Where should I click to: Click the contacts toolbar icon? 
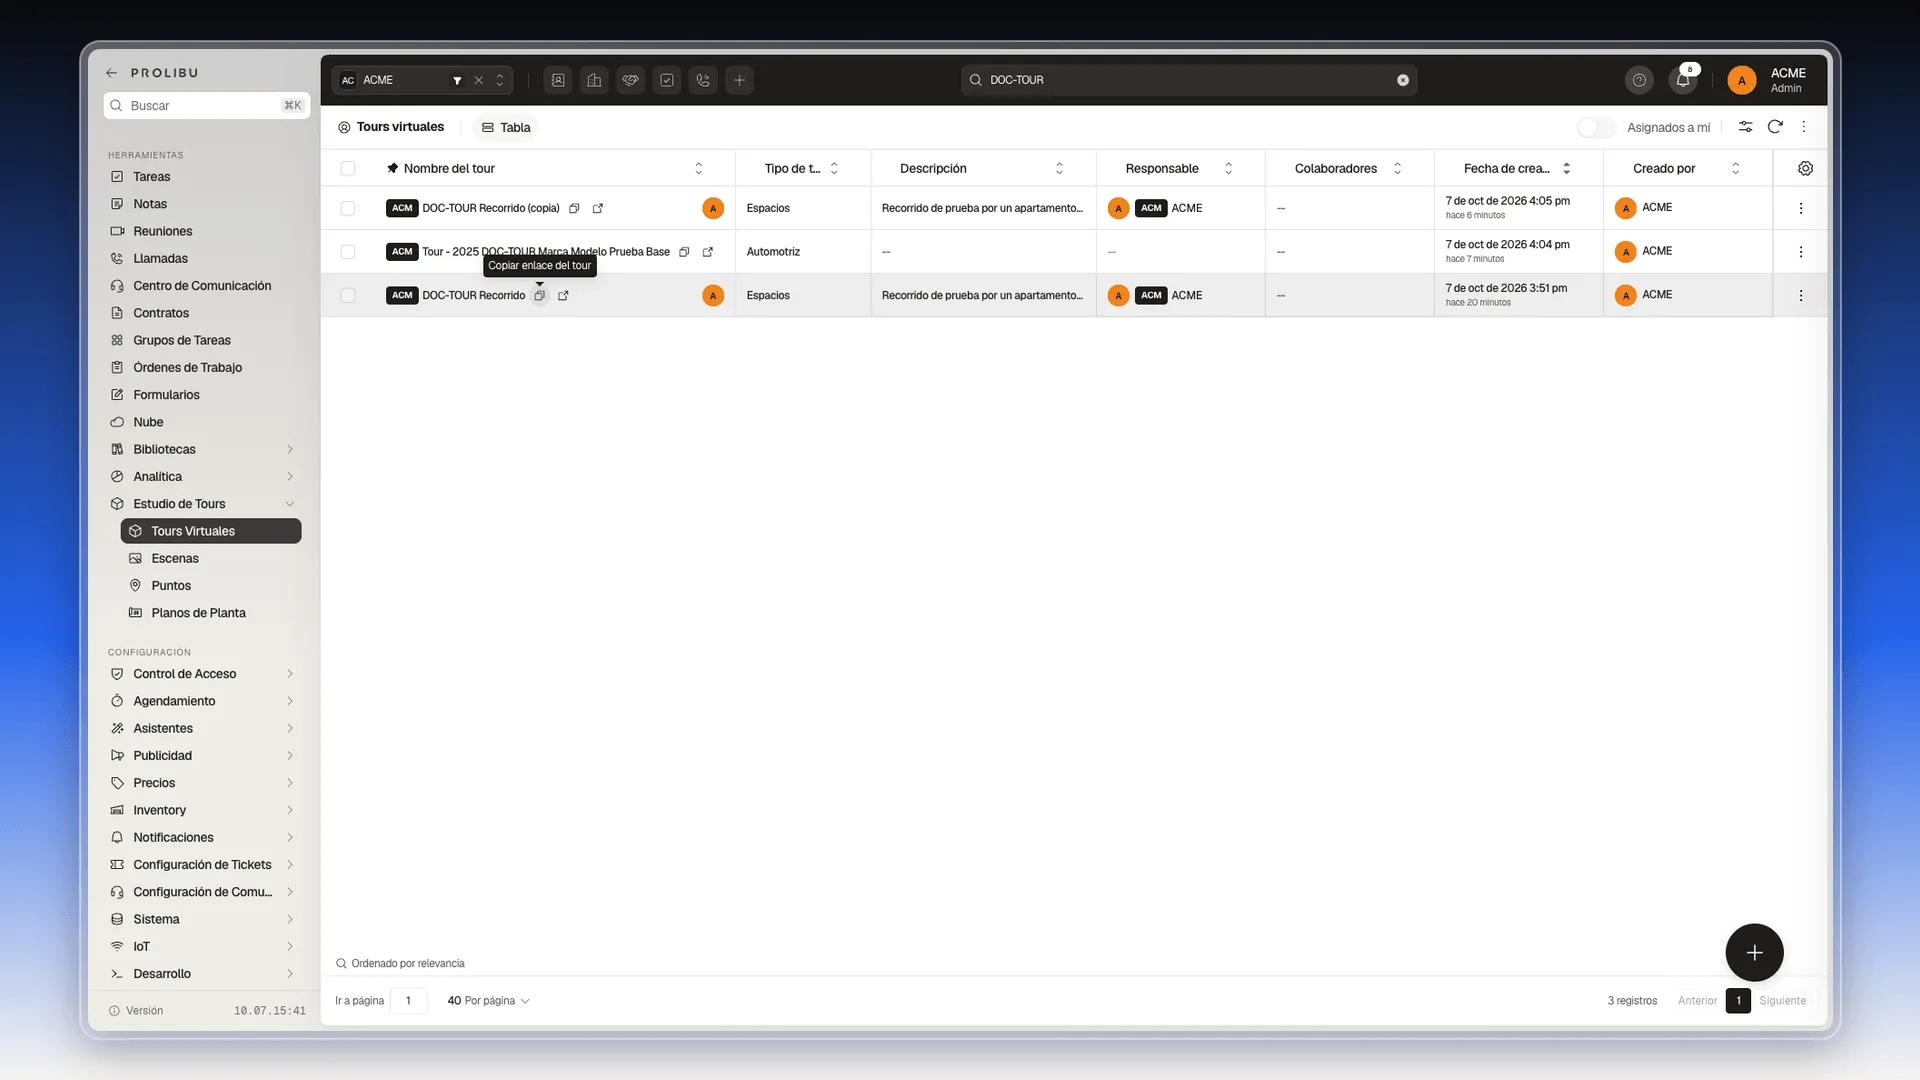coord(558,80)
